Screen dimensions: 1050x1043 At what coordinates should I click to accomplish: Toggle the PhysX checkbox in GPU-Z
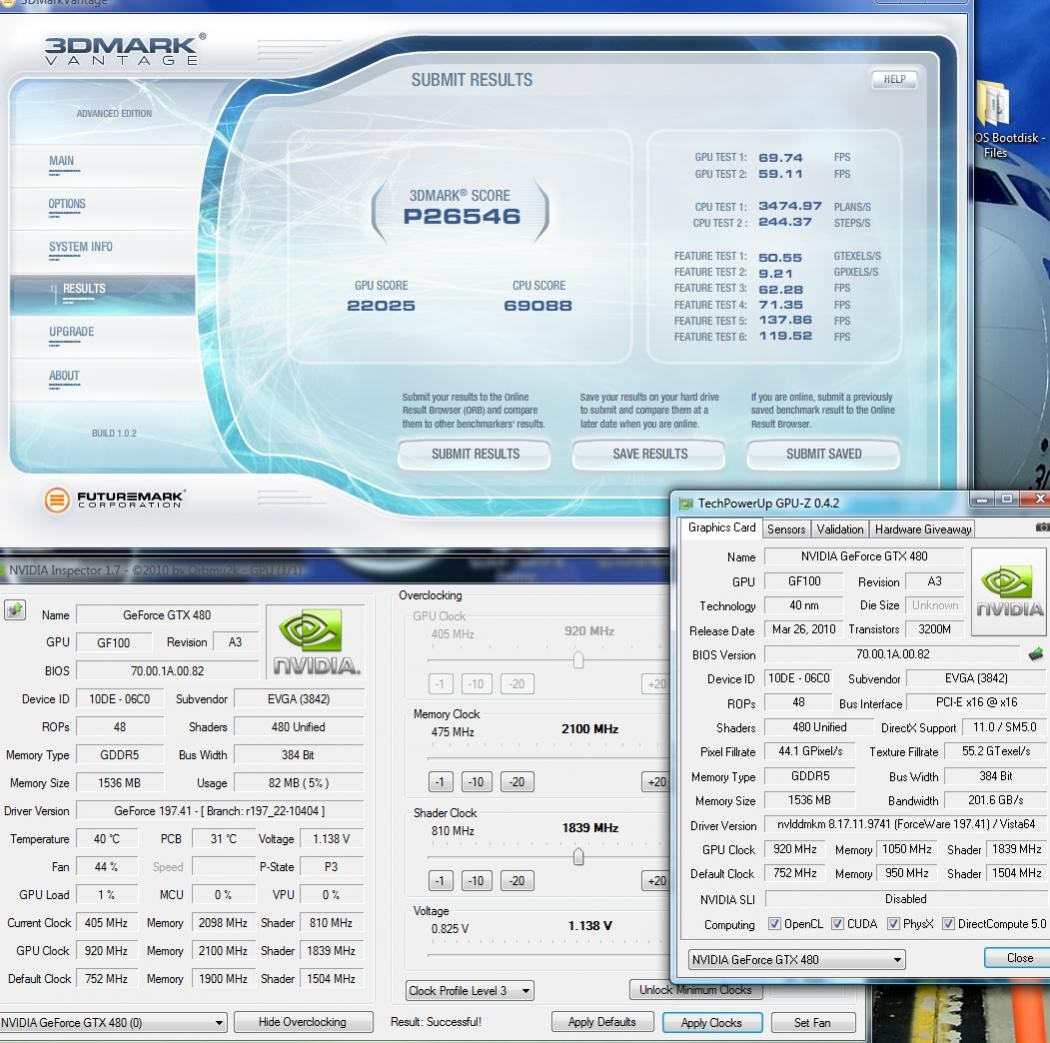click(x=893, y=924)
